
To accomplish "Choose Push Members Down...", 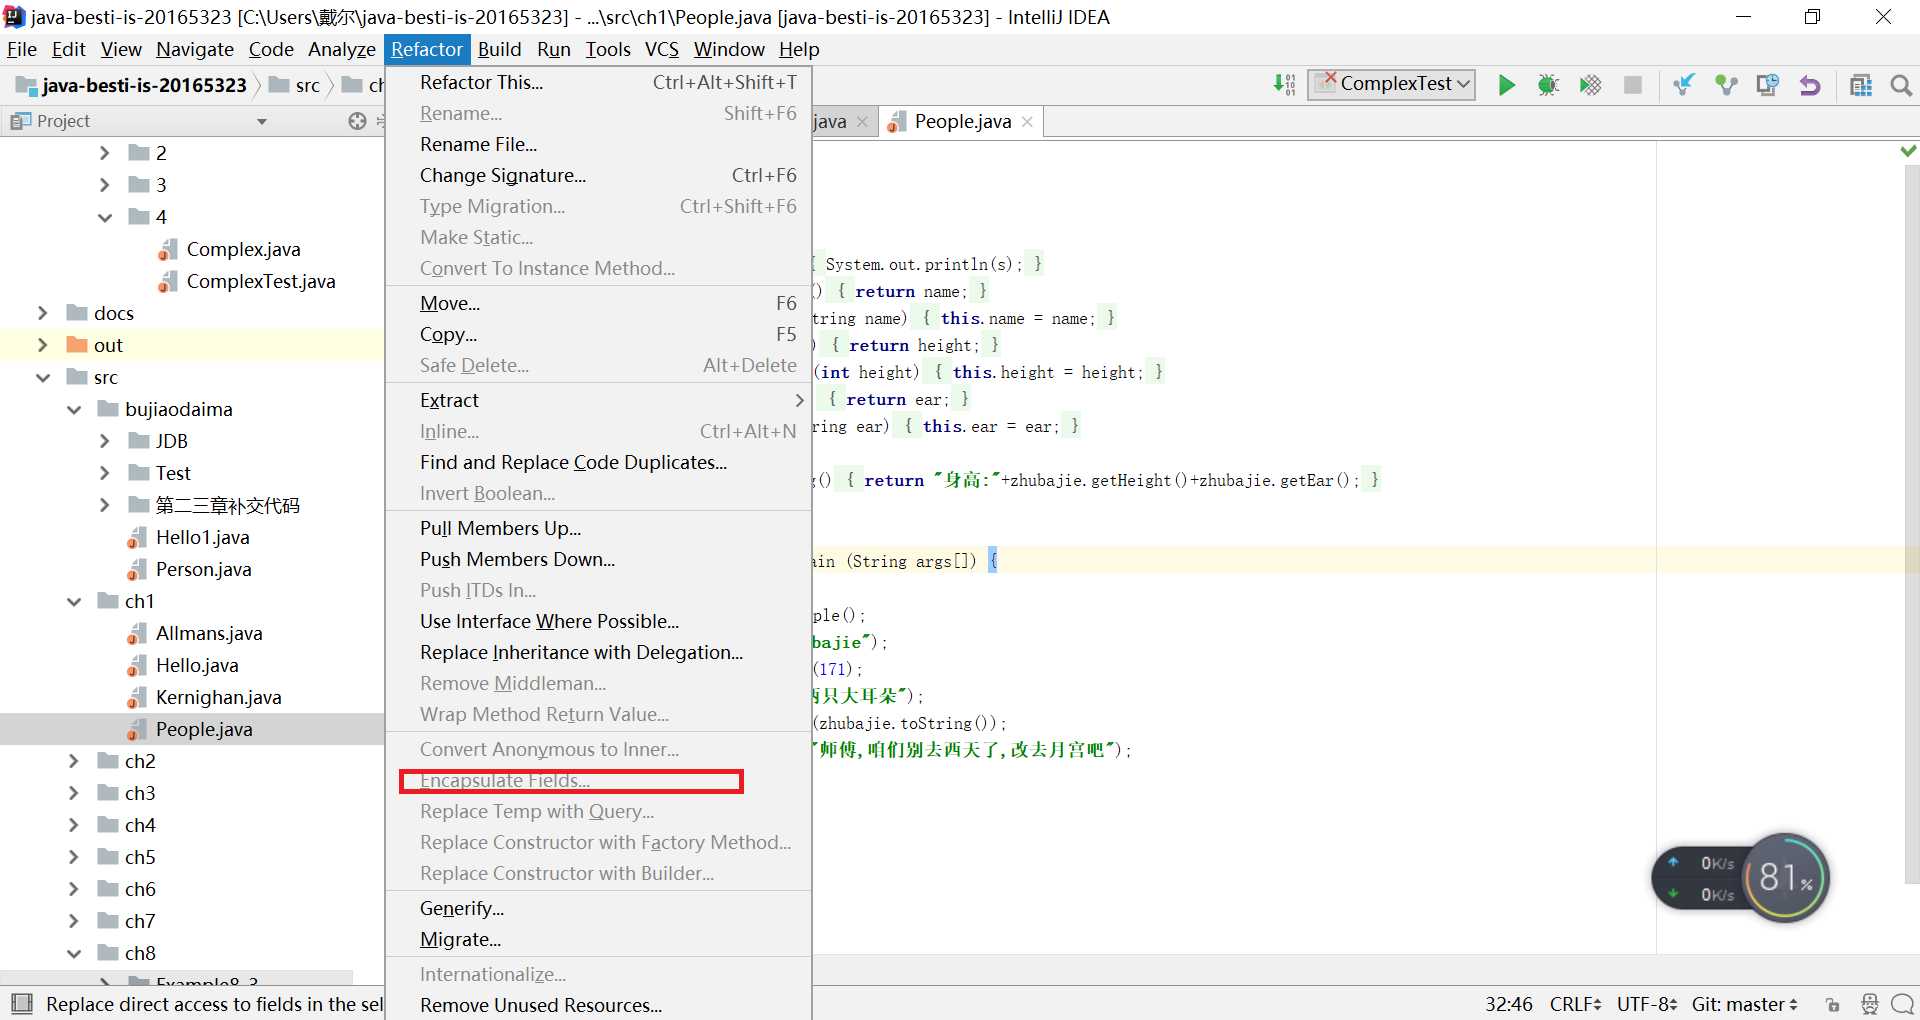I will tap(598, 559).
